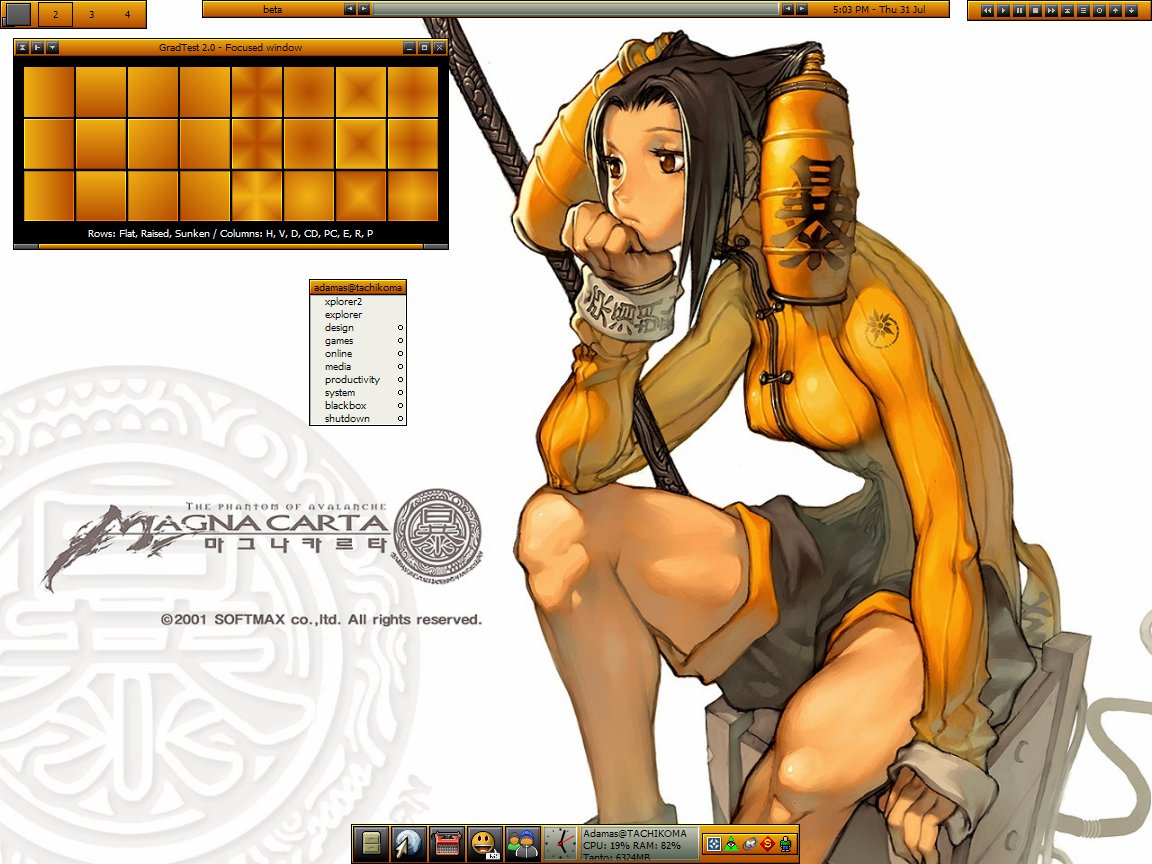Image resolution: width=1152 pixels, height=864 pixels.
Task: Open the playlist using three-lines icon
Action: click(1083, 10)
